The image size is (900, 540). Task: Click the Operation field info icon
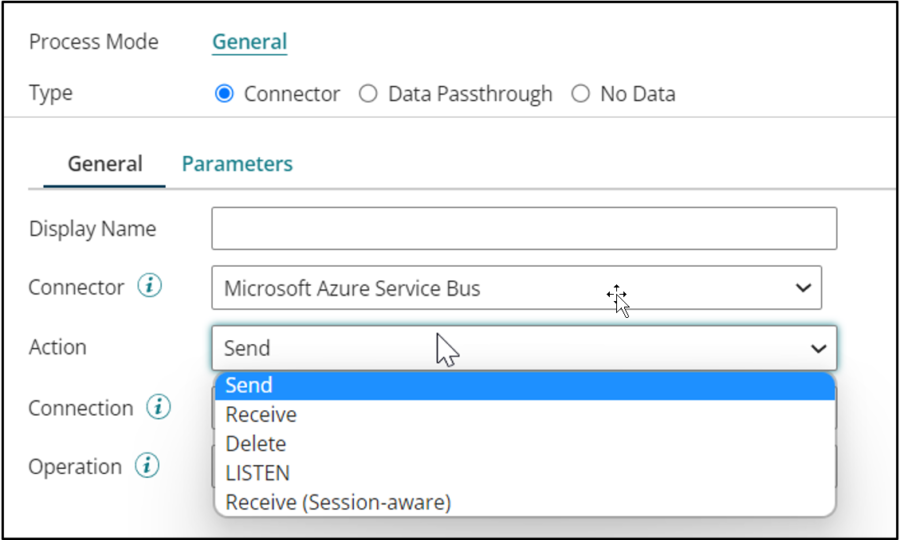[x=147, y=466]
